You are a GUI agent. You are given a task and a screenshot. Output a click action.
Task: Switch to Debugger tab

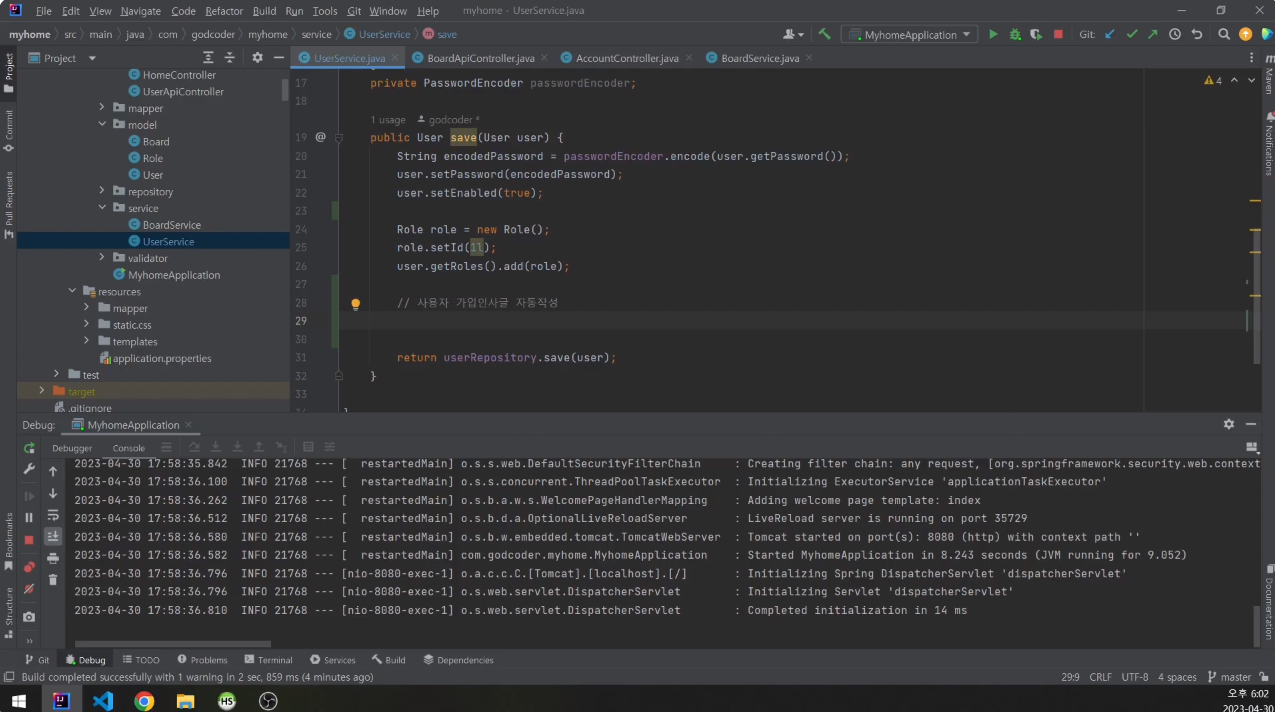pos(72,448)
